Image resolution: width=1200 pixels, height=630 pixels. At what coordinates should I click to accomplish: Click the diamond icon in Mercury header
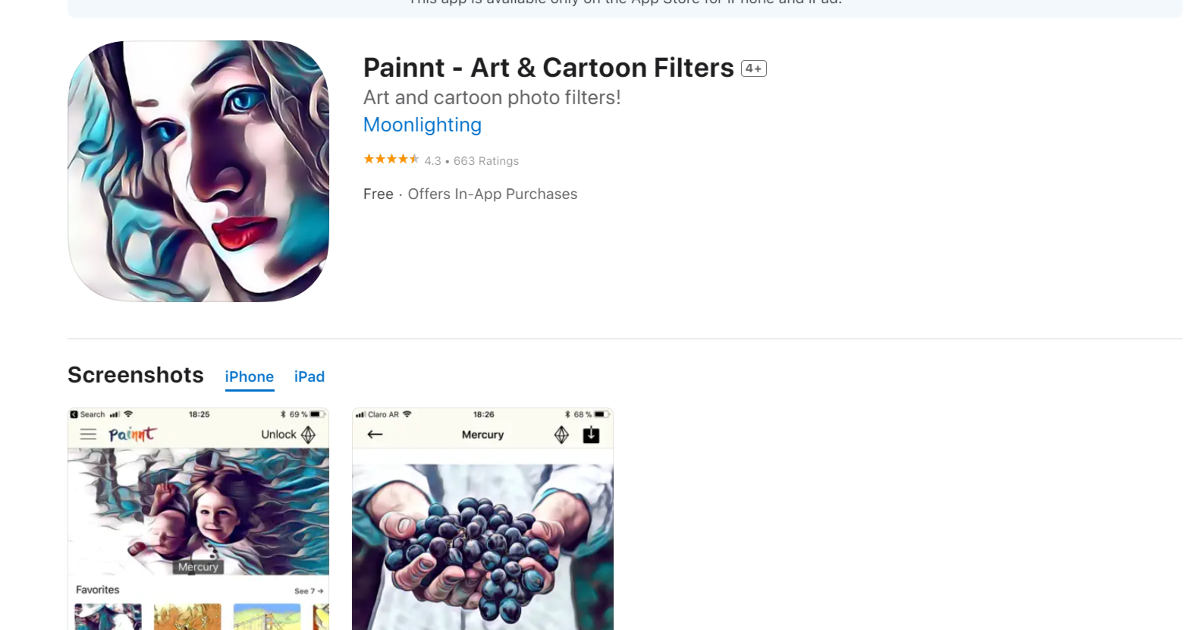click(x=562, y=435)
